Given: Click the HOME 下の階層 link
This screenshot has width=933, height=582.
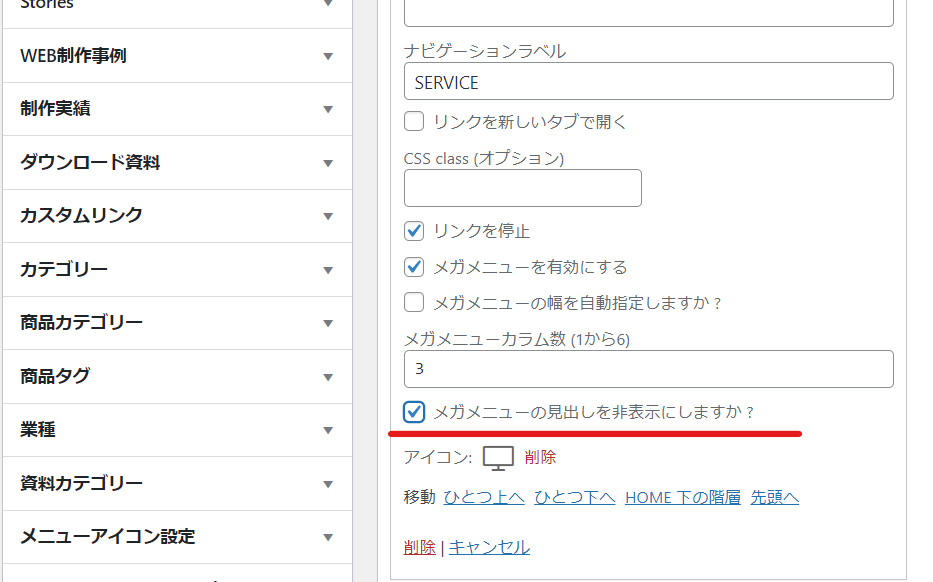Looking at the screenshot, I should pyautogui.click(x=683, y=497).
